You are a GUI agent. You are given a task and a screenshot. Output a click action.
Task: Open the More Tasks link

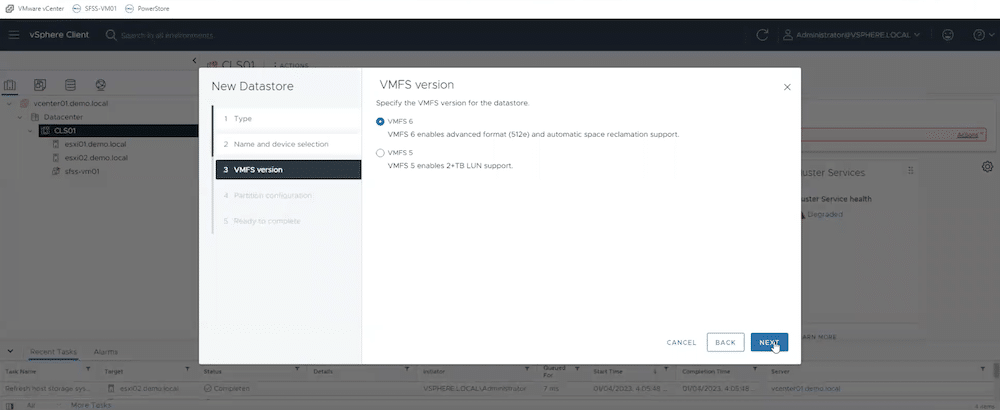[x=91, y=405]
